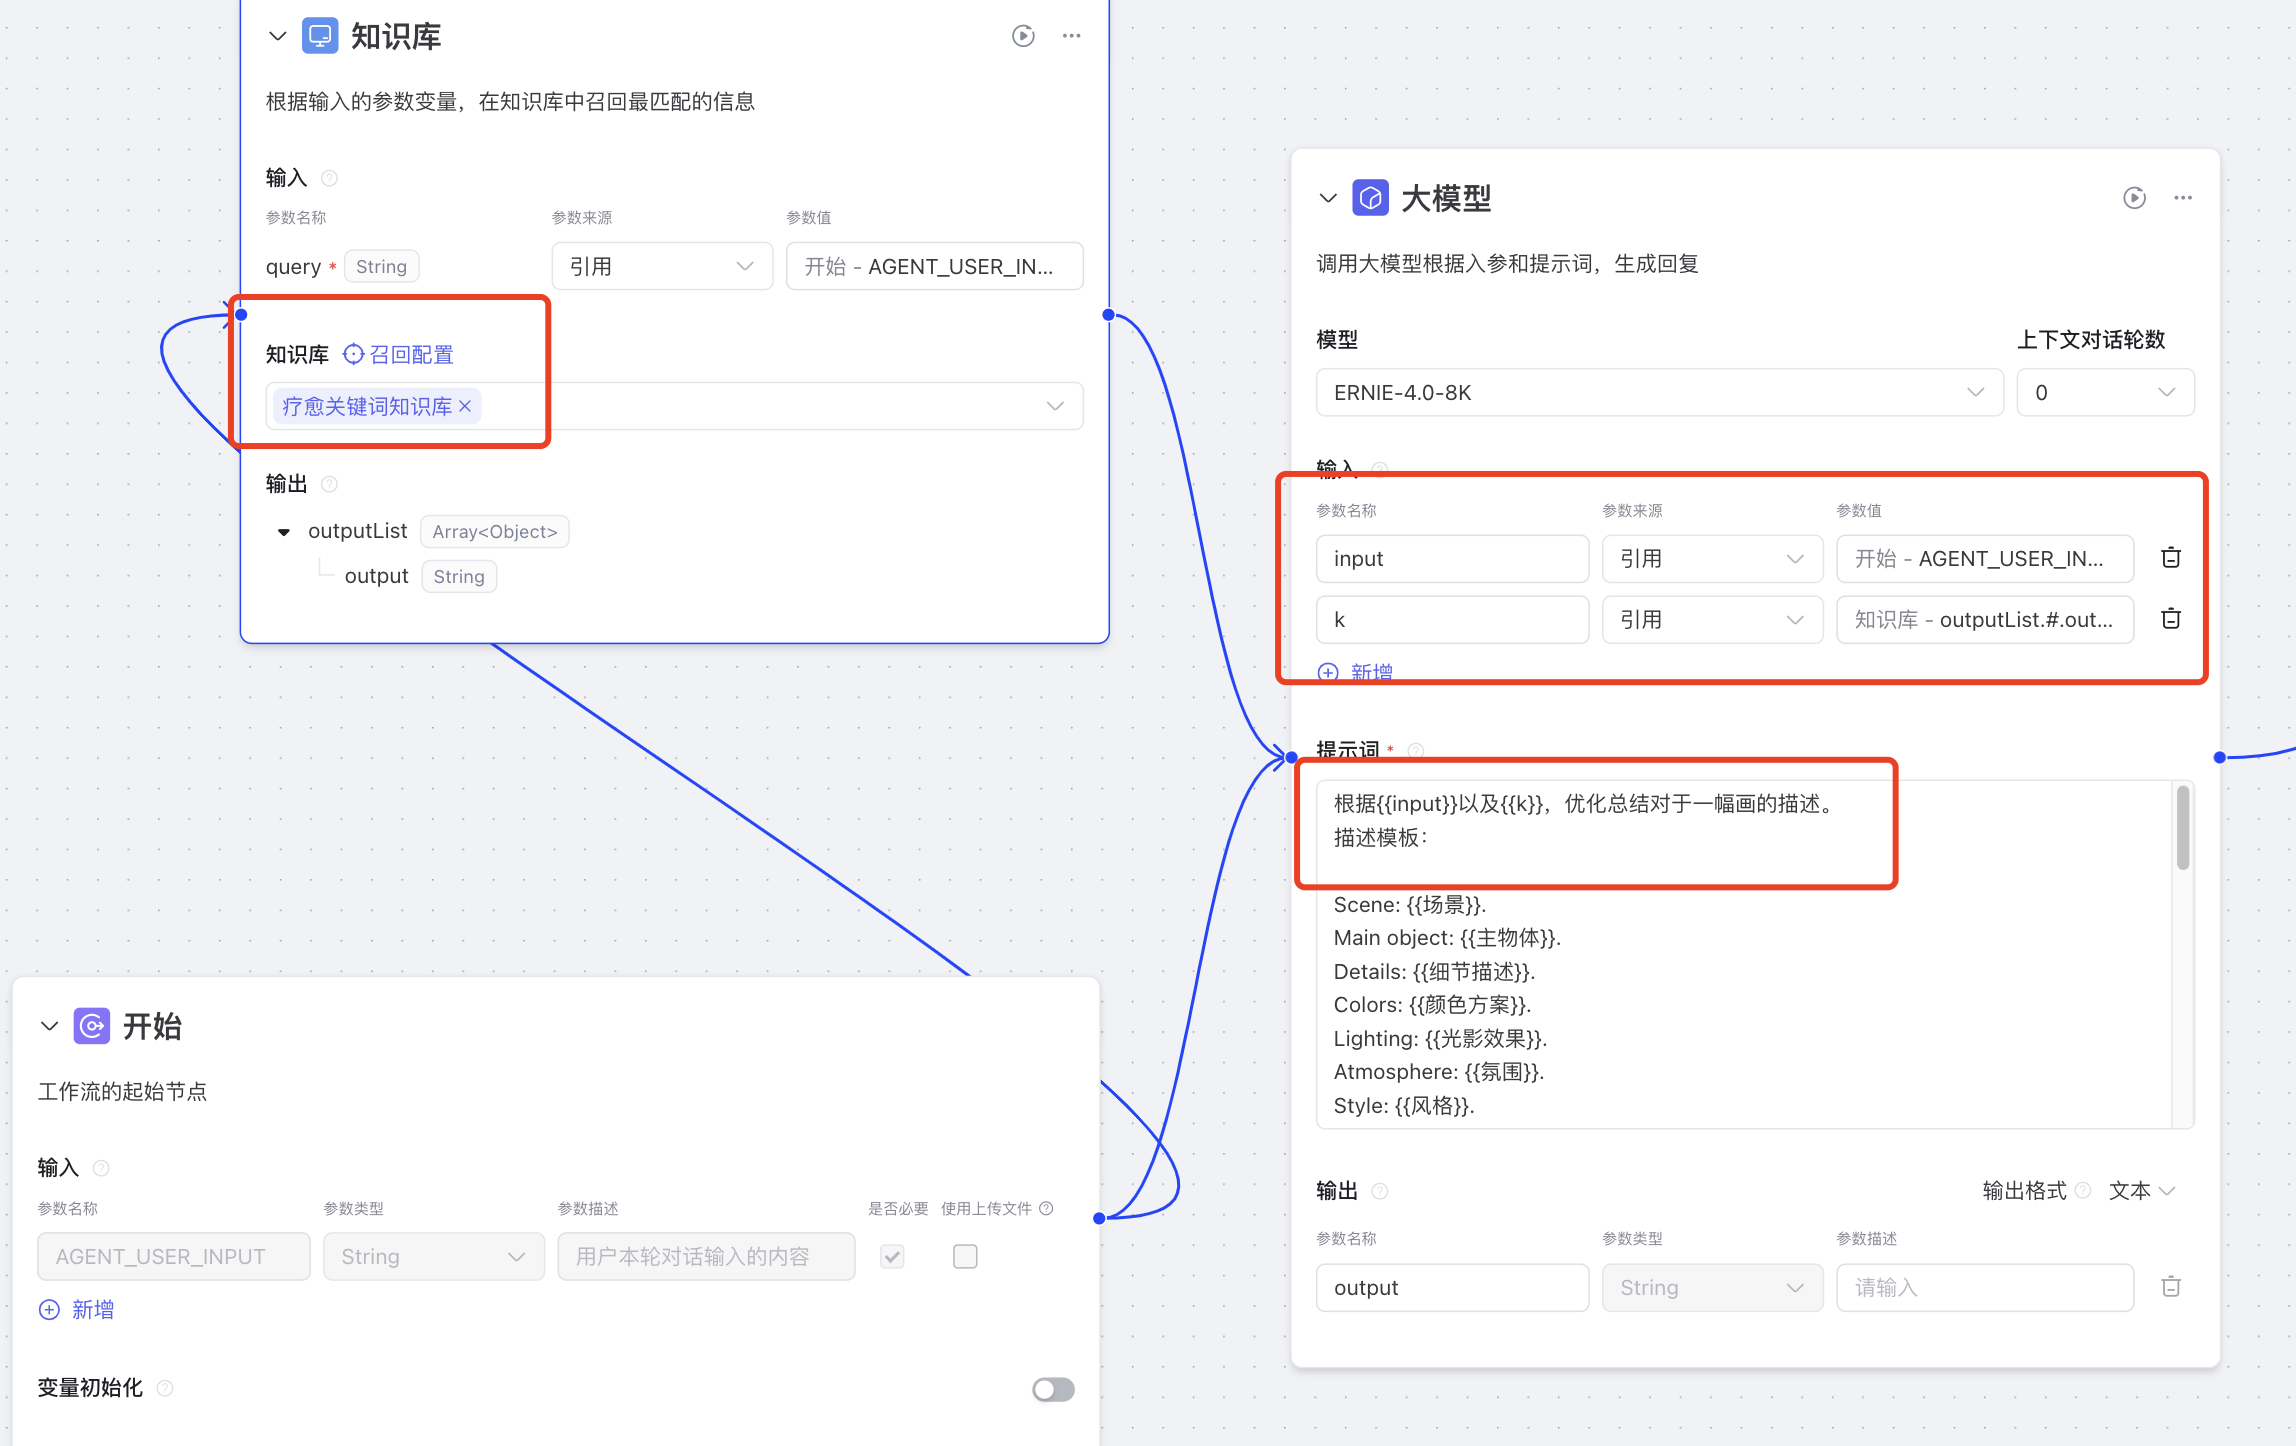Open the 上下文对话轮数 dropdown

click(x=2104, y=392)
